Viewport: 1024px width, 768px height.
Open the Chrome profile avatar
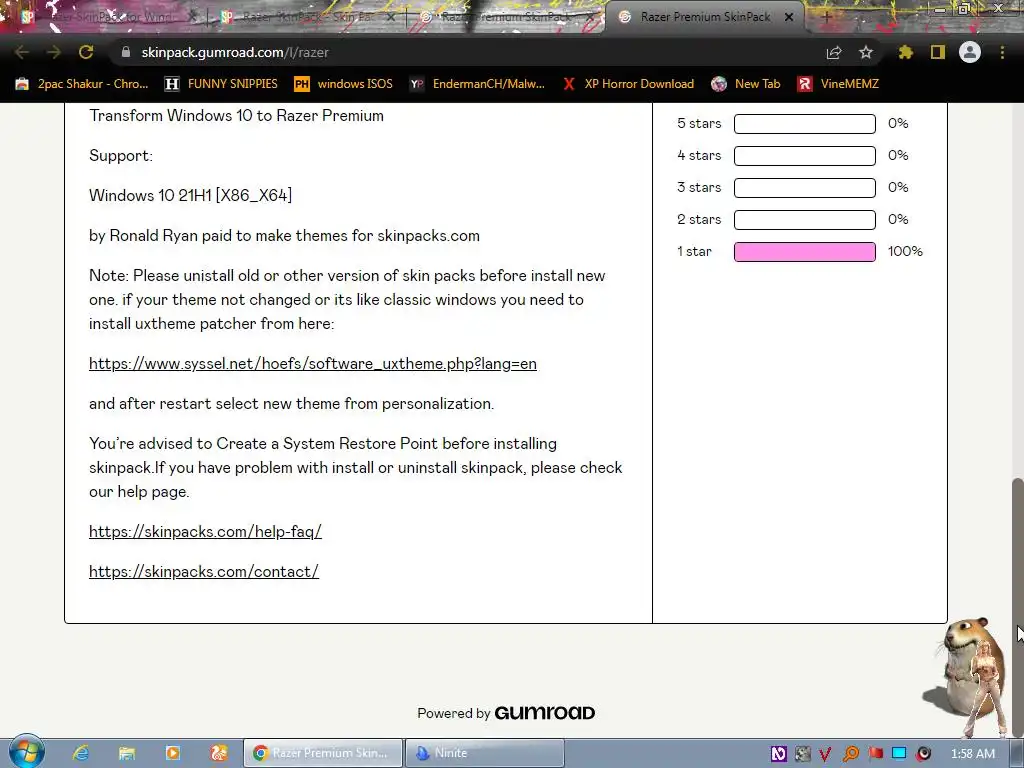(x=970, y=52)
